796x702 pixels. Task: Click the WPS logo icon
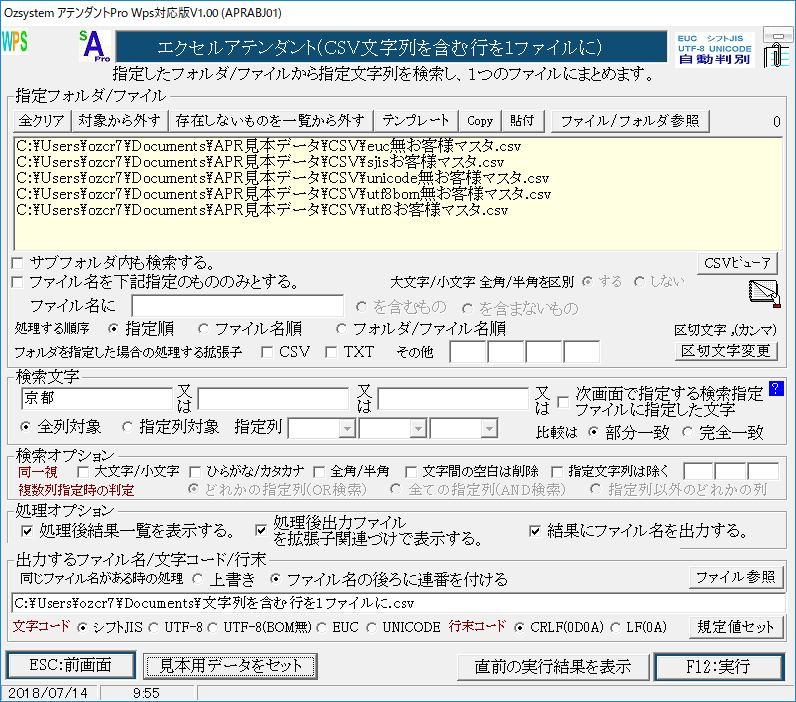(x=15, y=42)
